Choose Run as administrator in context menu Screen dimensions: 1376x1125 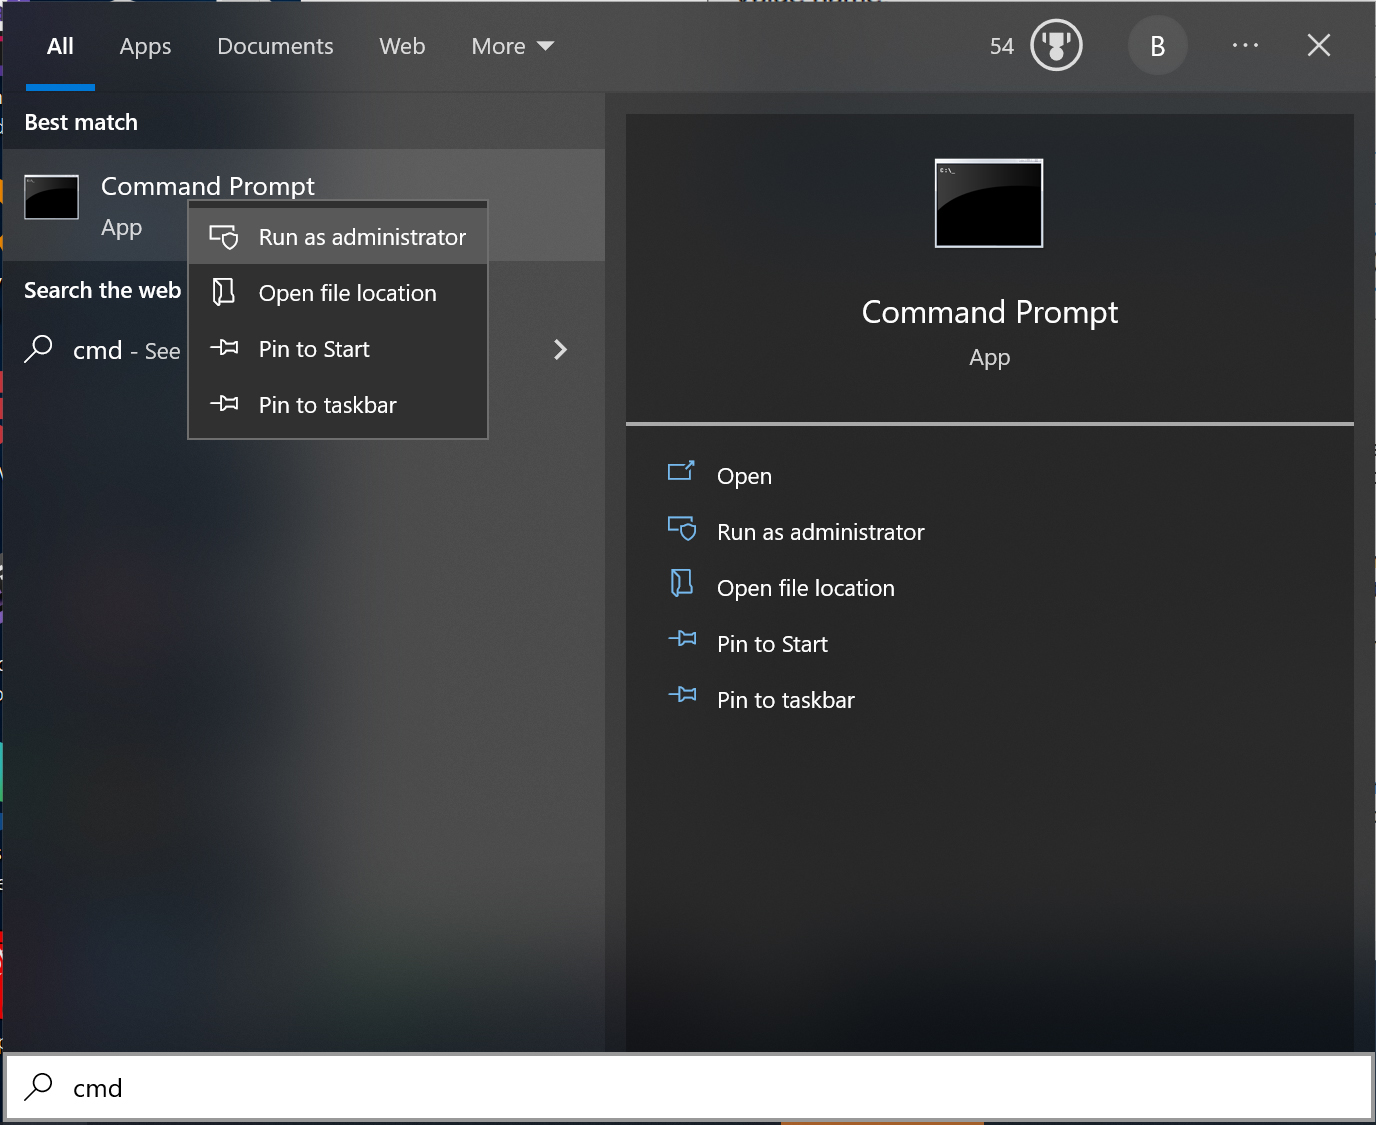[338, 237]
